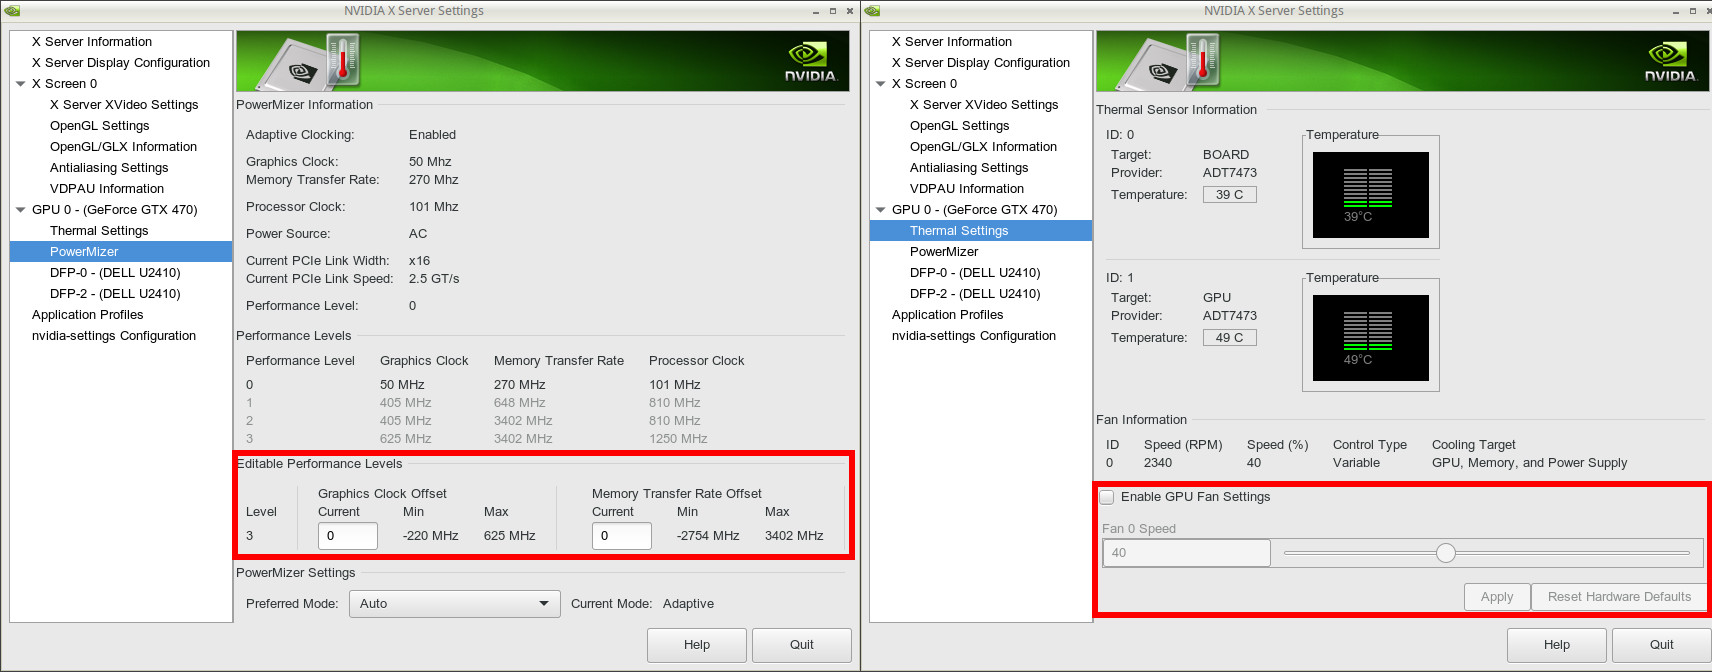Click Reset Hardware Defaults button
This screenshot has height=672, width=1712.
[x=1619, y=597]
